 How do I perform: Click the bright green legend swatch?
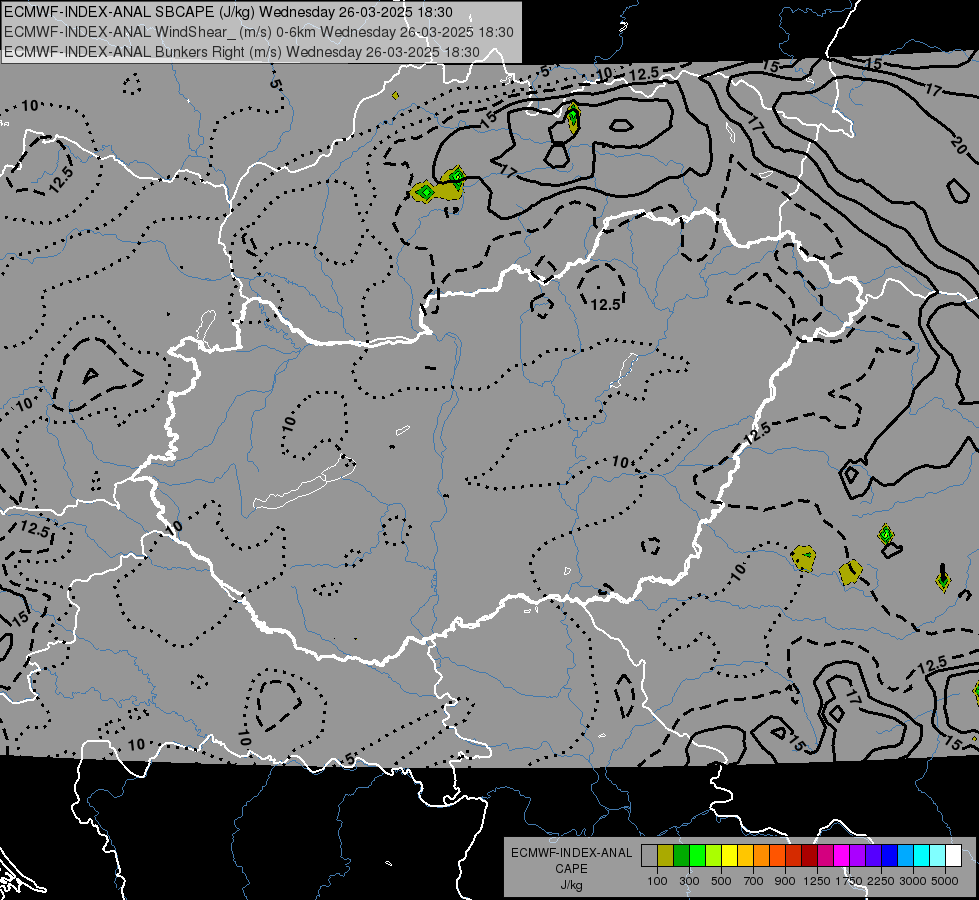697,855
